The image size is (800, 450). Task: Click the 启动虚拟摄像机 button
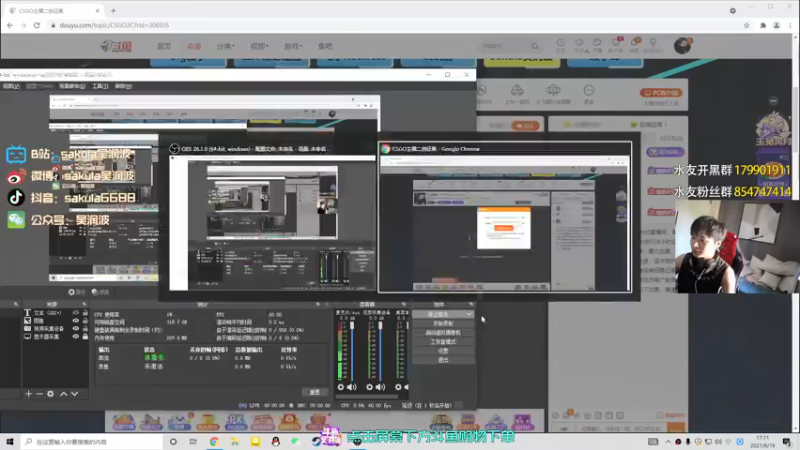coord(443,333)
